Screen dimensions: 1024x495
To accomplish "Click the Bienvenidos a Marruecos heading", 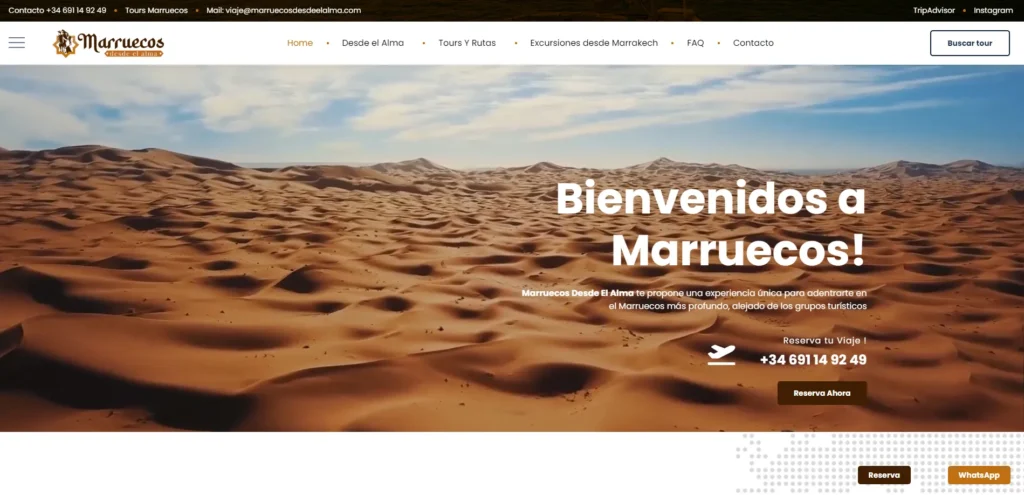I will [x=711, y=224].
